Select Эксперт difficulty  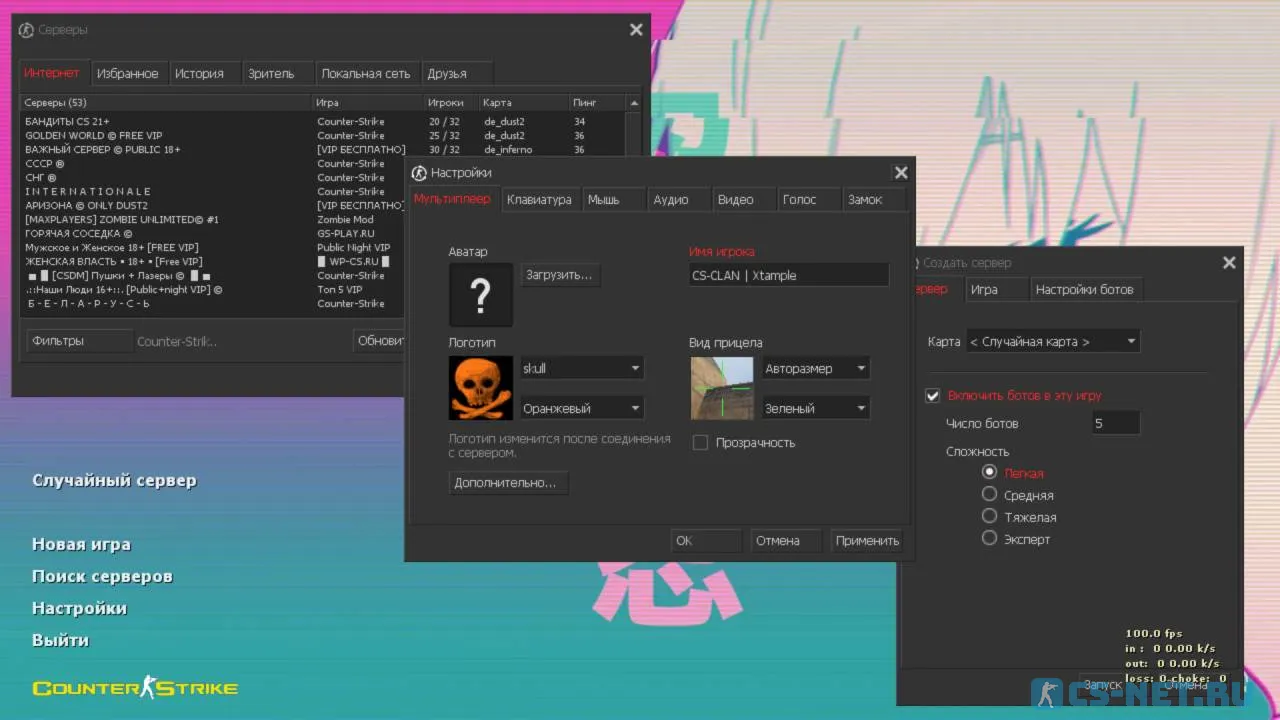tap(990, 538)
